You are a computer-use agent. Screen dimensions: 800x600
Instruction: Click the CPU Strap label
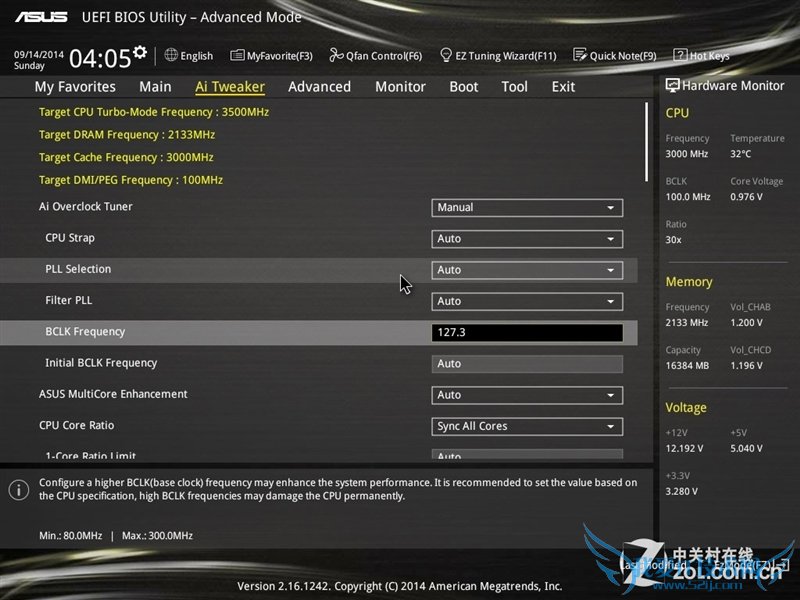(x=70, y=238)
